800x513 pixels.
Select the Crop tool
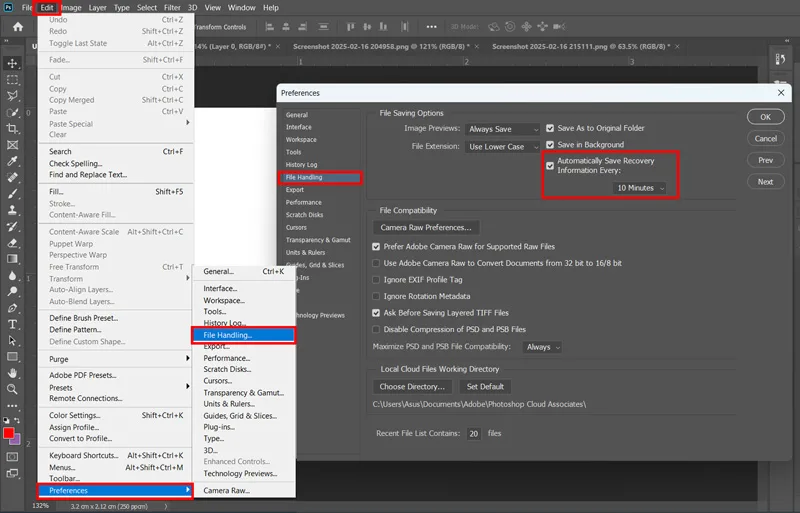pos(12,129)
